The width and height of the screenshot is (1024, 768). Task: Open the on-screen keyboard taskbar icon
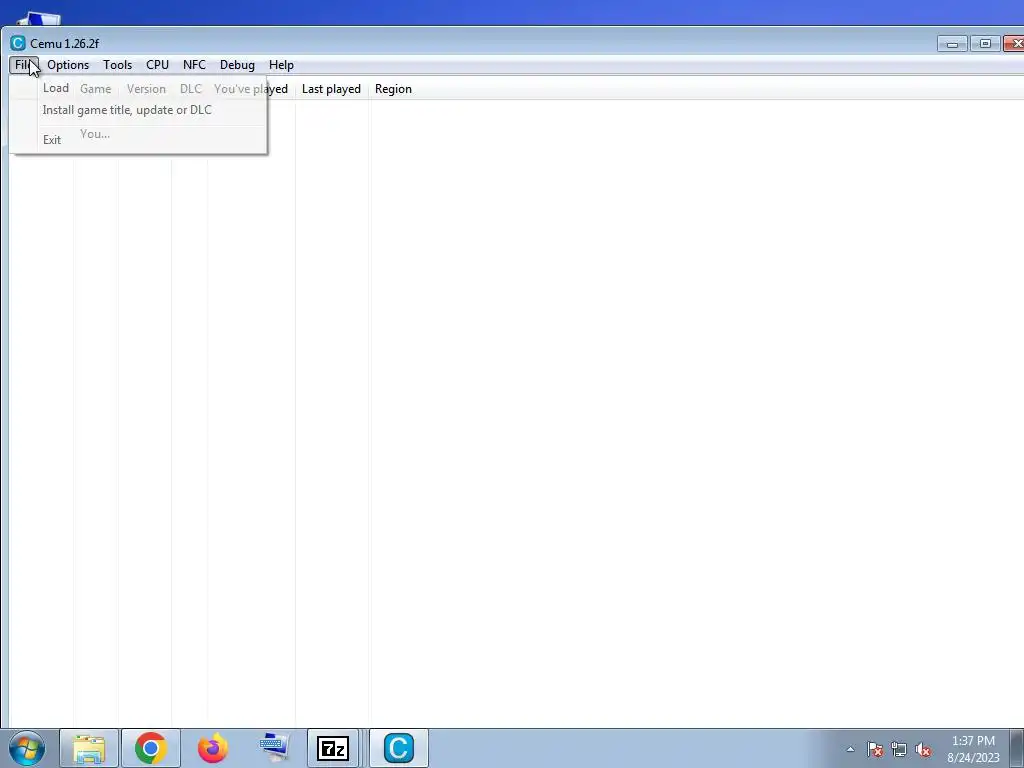click(274, 748)
